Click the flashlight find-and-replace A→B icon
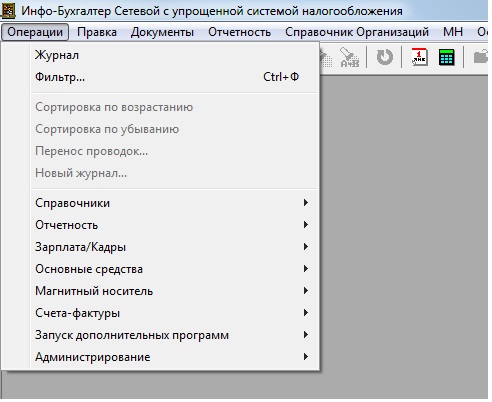The image size is (492, 402). coord(349,57)
